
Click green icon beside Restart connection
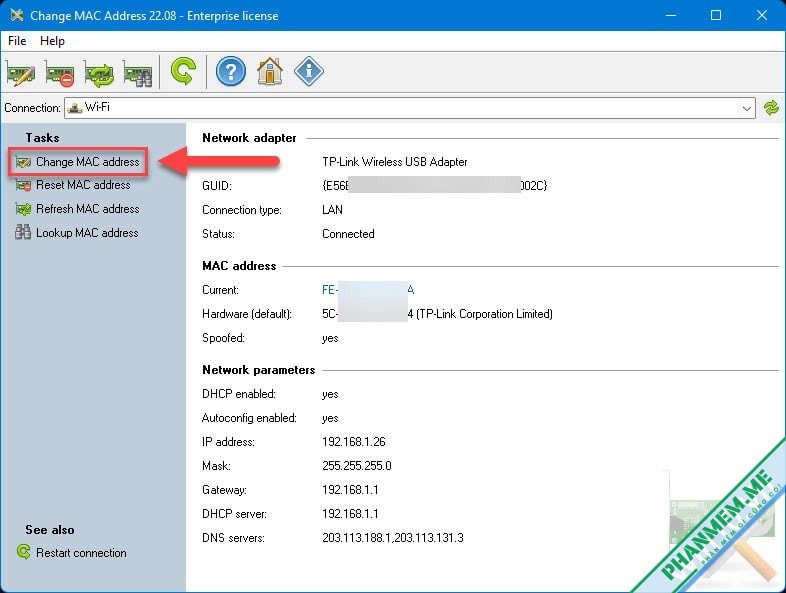pyautogui.click(x=23, y=552)
